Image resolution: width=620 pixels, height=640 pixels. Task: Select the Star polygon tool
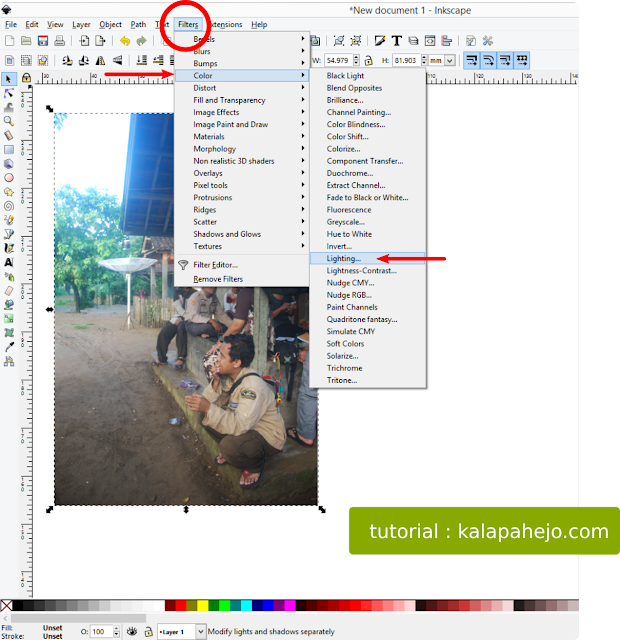(9, 192)
